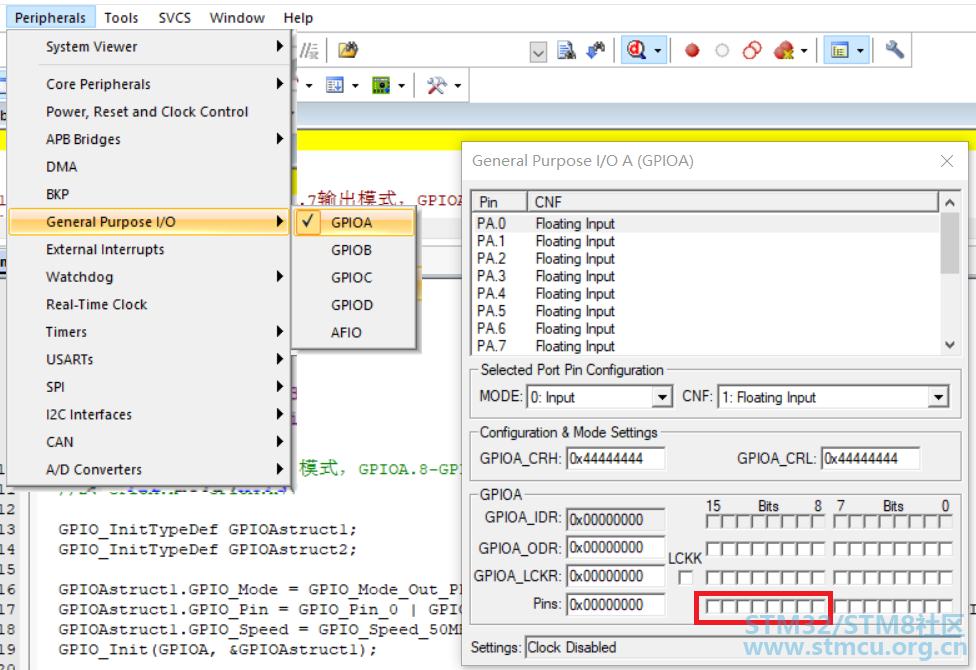This screenshot has height=670, width=976.
Task: Check bit 15 of the GPIOA_ODR row
Action: point(713,549)
